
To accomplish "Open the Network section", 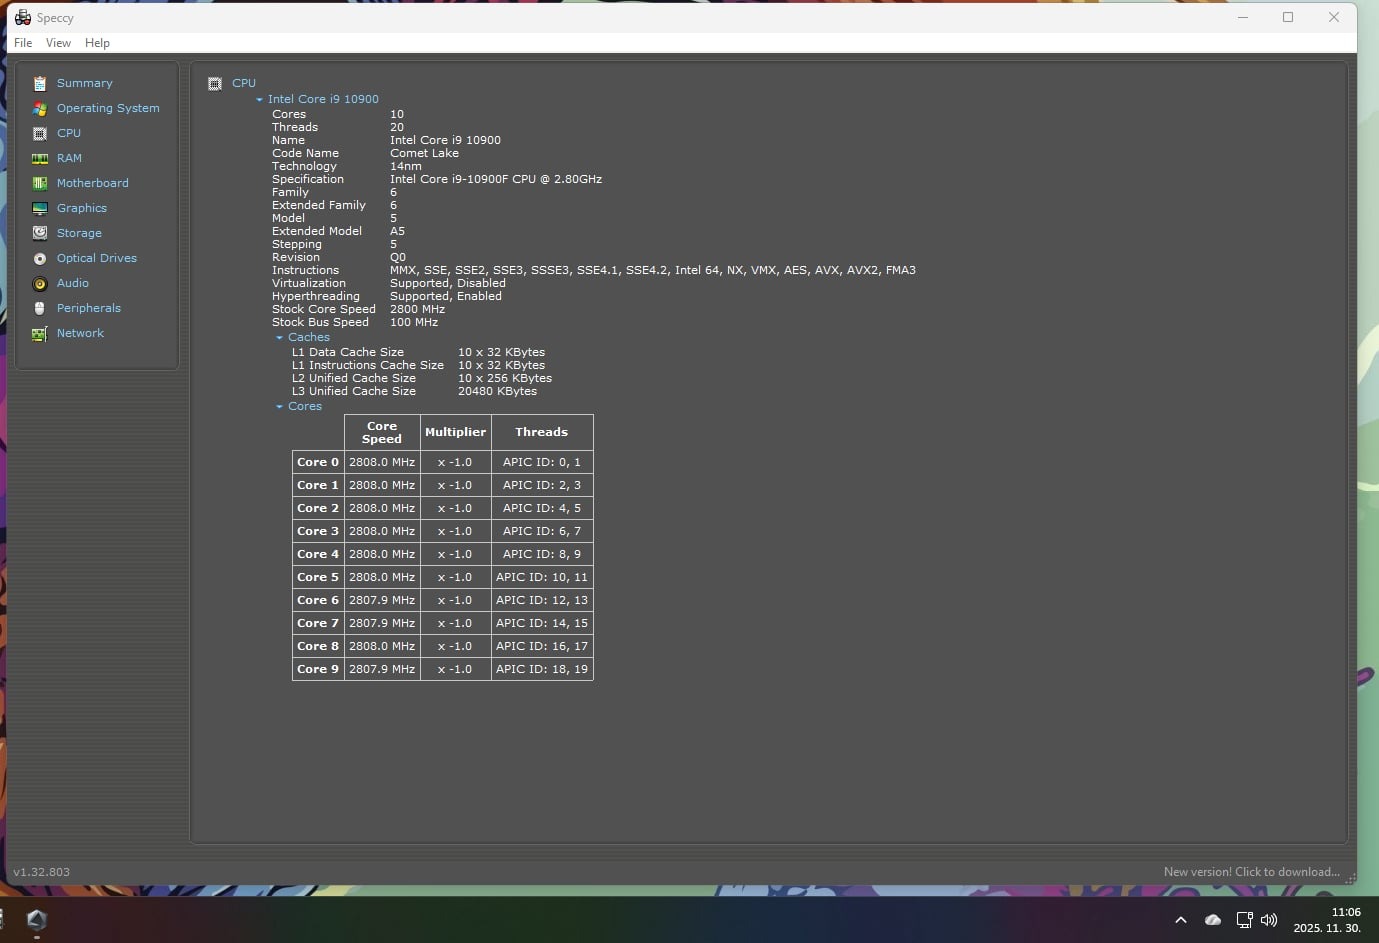I will (80, 333).
